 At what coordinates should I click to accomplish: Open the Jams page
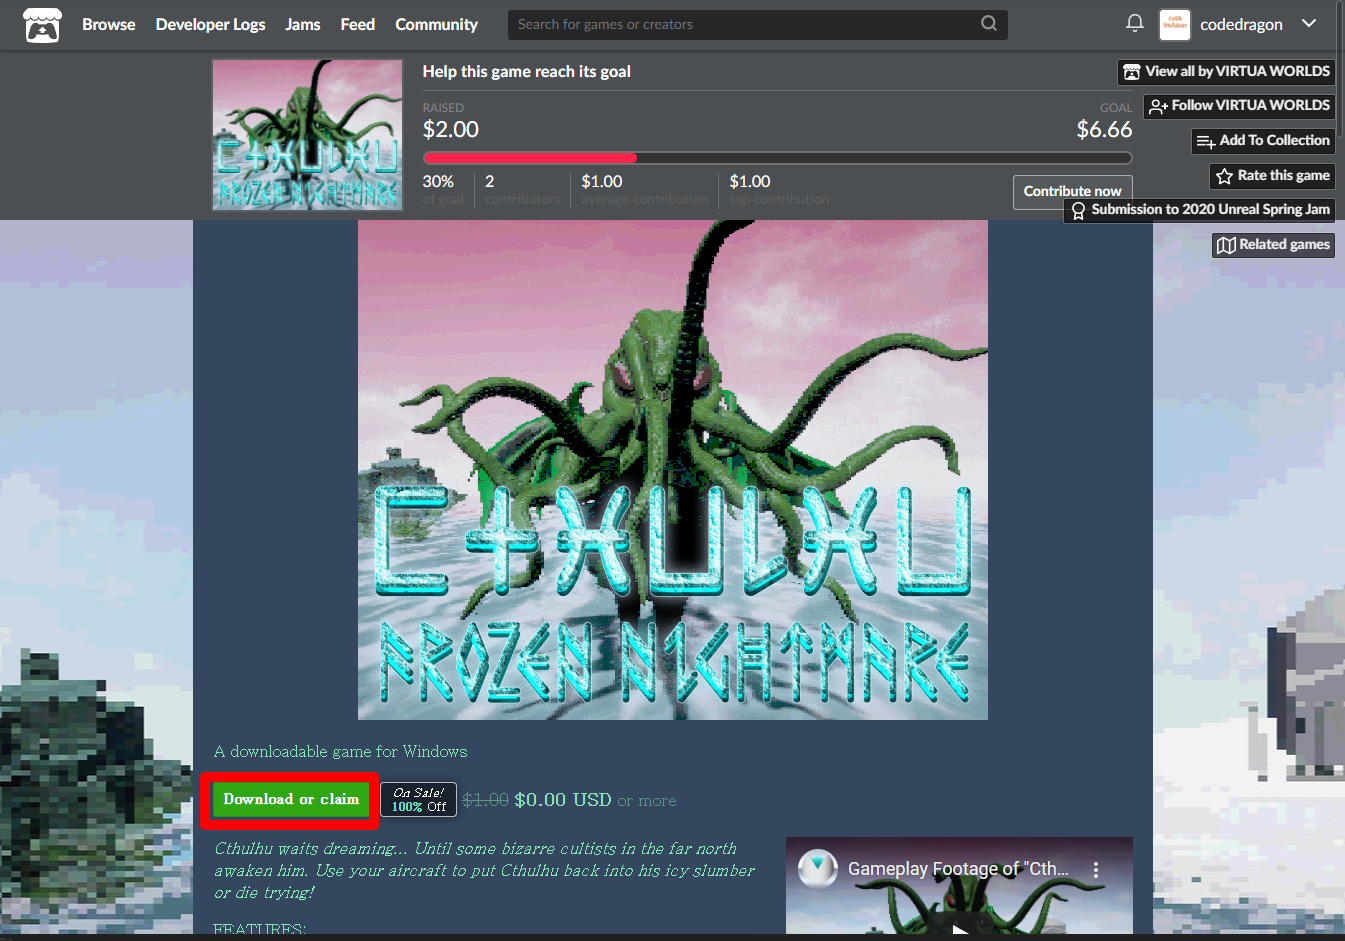302,24
